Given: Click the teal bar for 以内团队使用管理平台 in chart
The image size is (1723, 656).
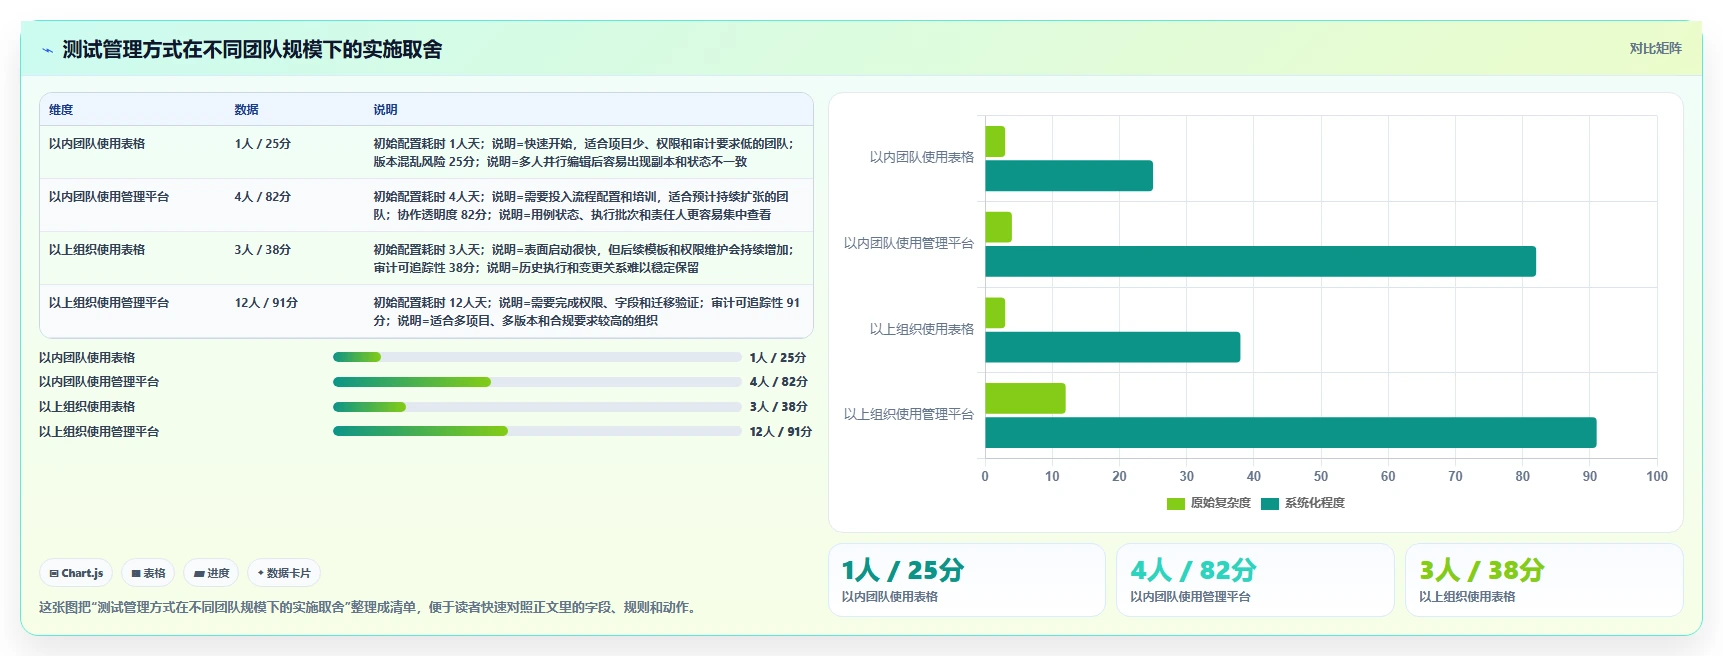Looking at the screenshot, I should 1260,262.
